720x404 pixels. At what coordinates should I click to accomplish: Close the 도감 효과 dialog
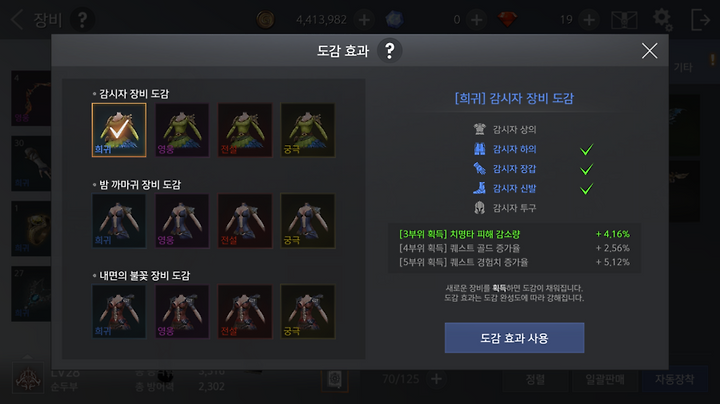pos(649,50)
